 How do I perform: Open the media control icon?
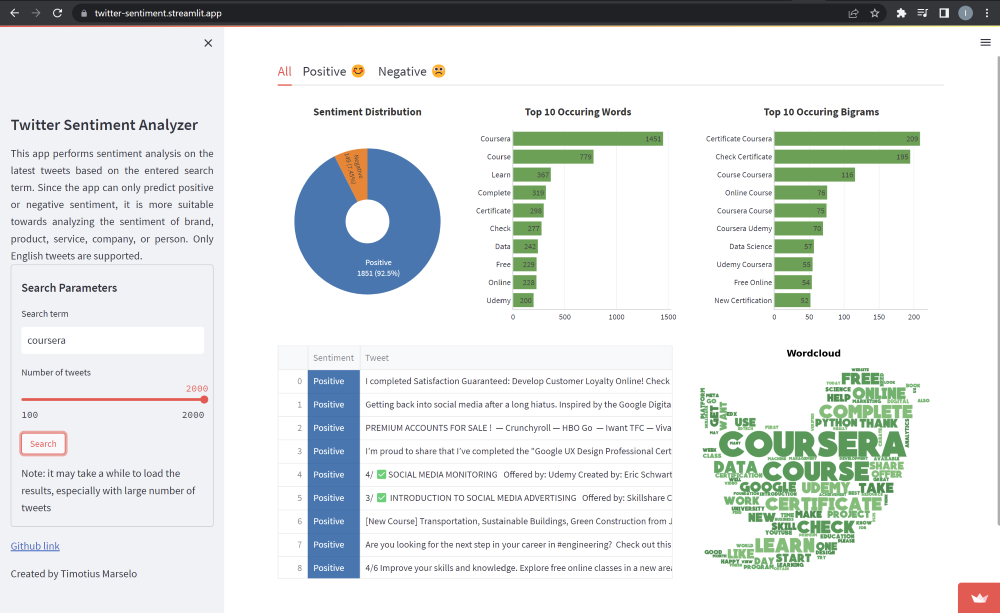922,13
